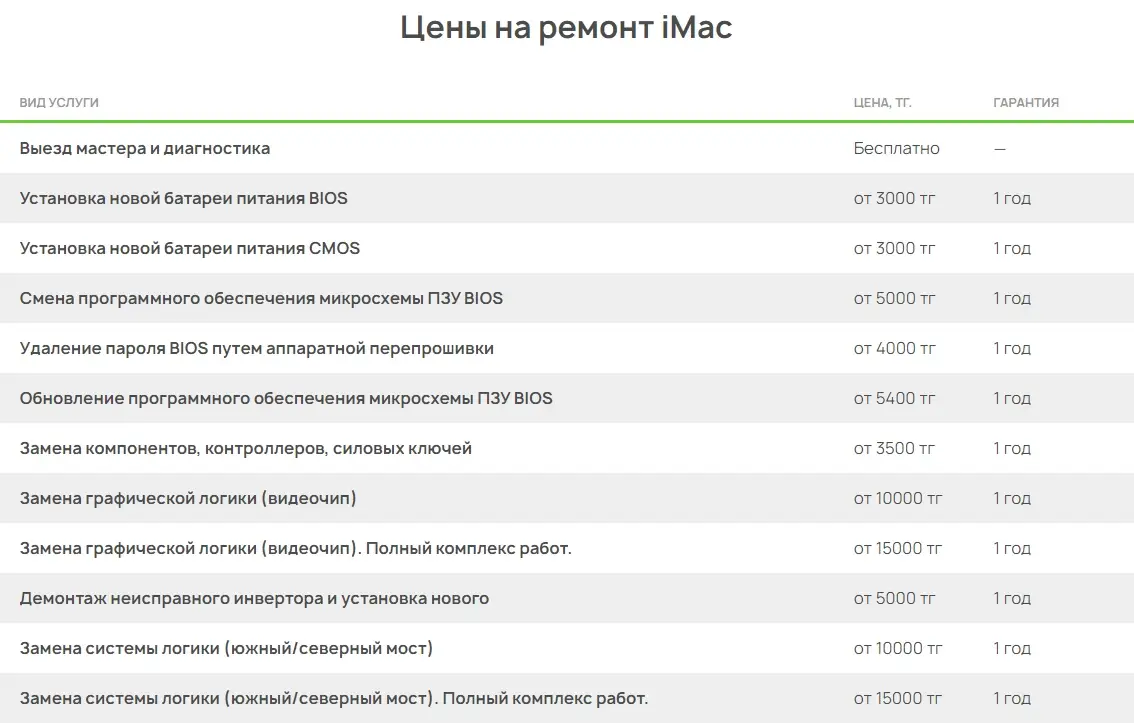Click the "Цены на ремонт iMac" heading
Viewport: 1134px width, 723px height.
pos(566,27)
